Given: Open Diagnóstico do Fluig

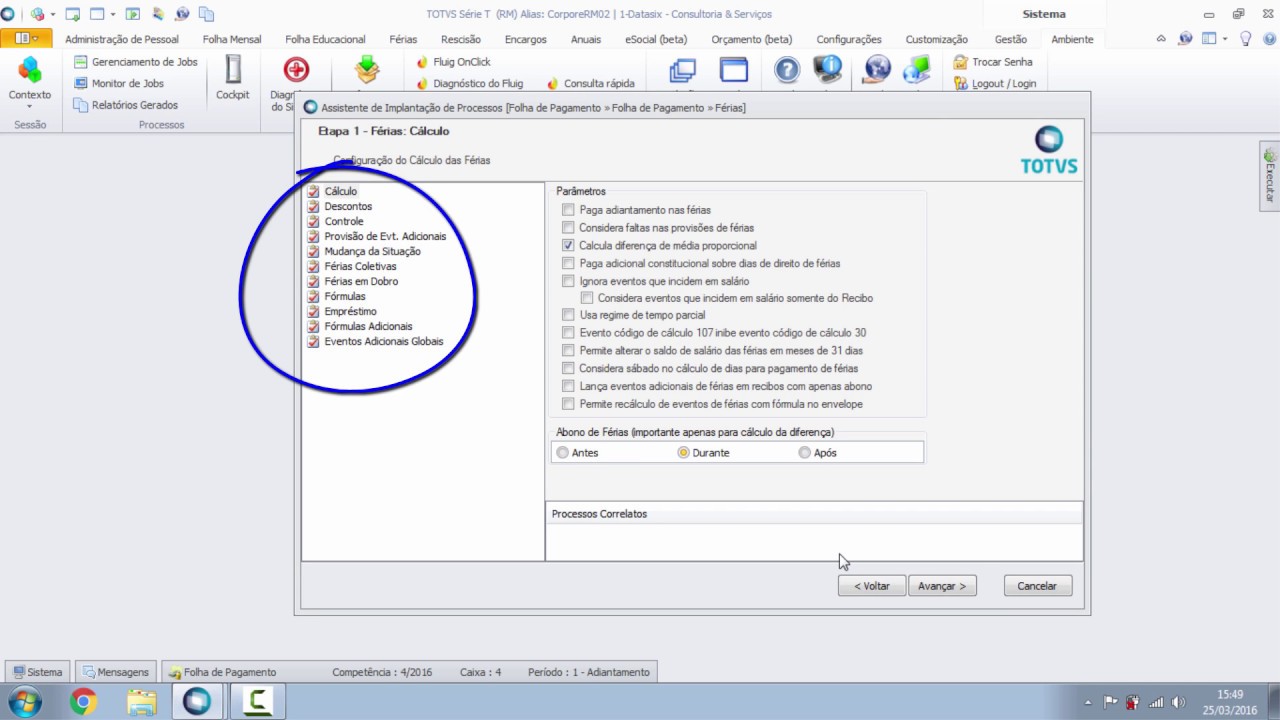Looking at the screenshot, I should coord(470,84).
